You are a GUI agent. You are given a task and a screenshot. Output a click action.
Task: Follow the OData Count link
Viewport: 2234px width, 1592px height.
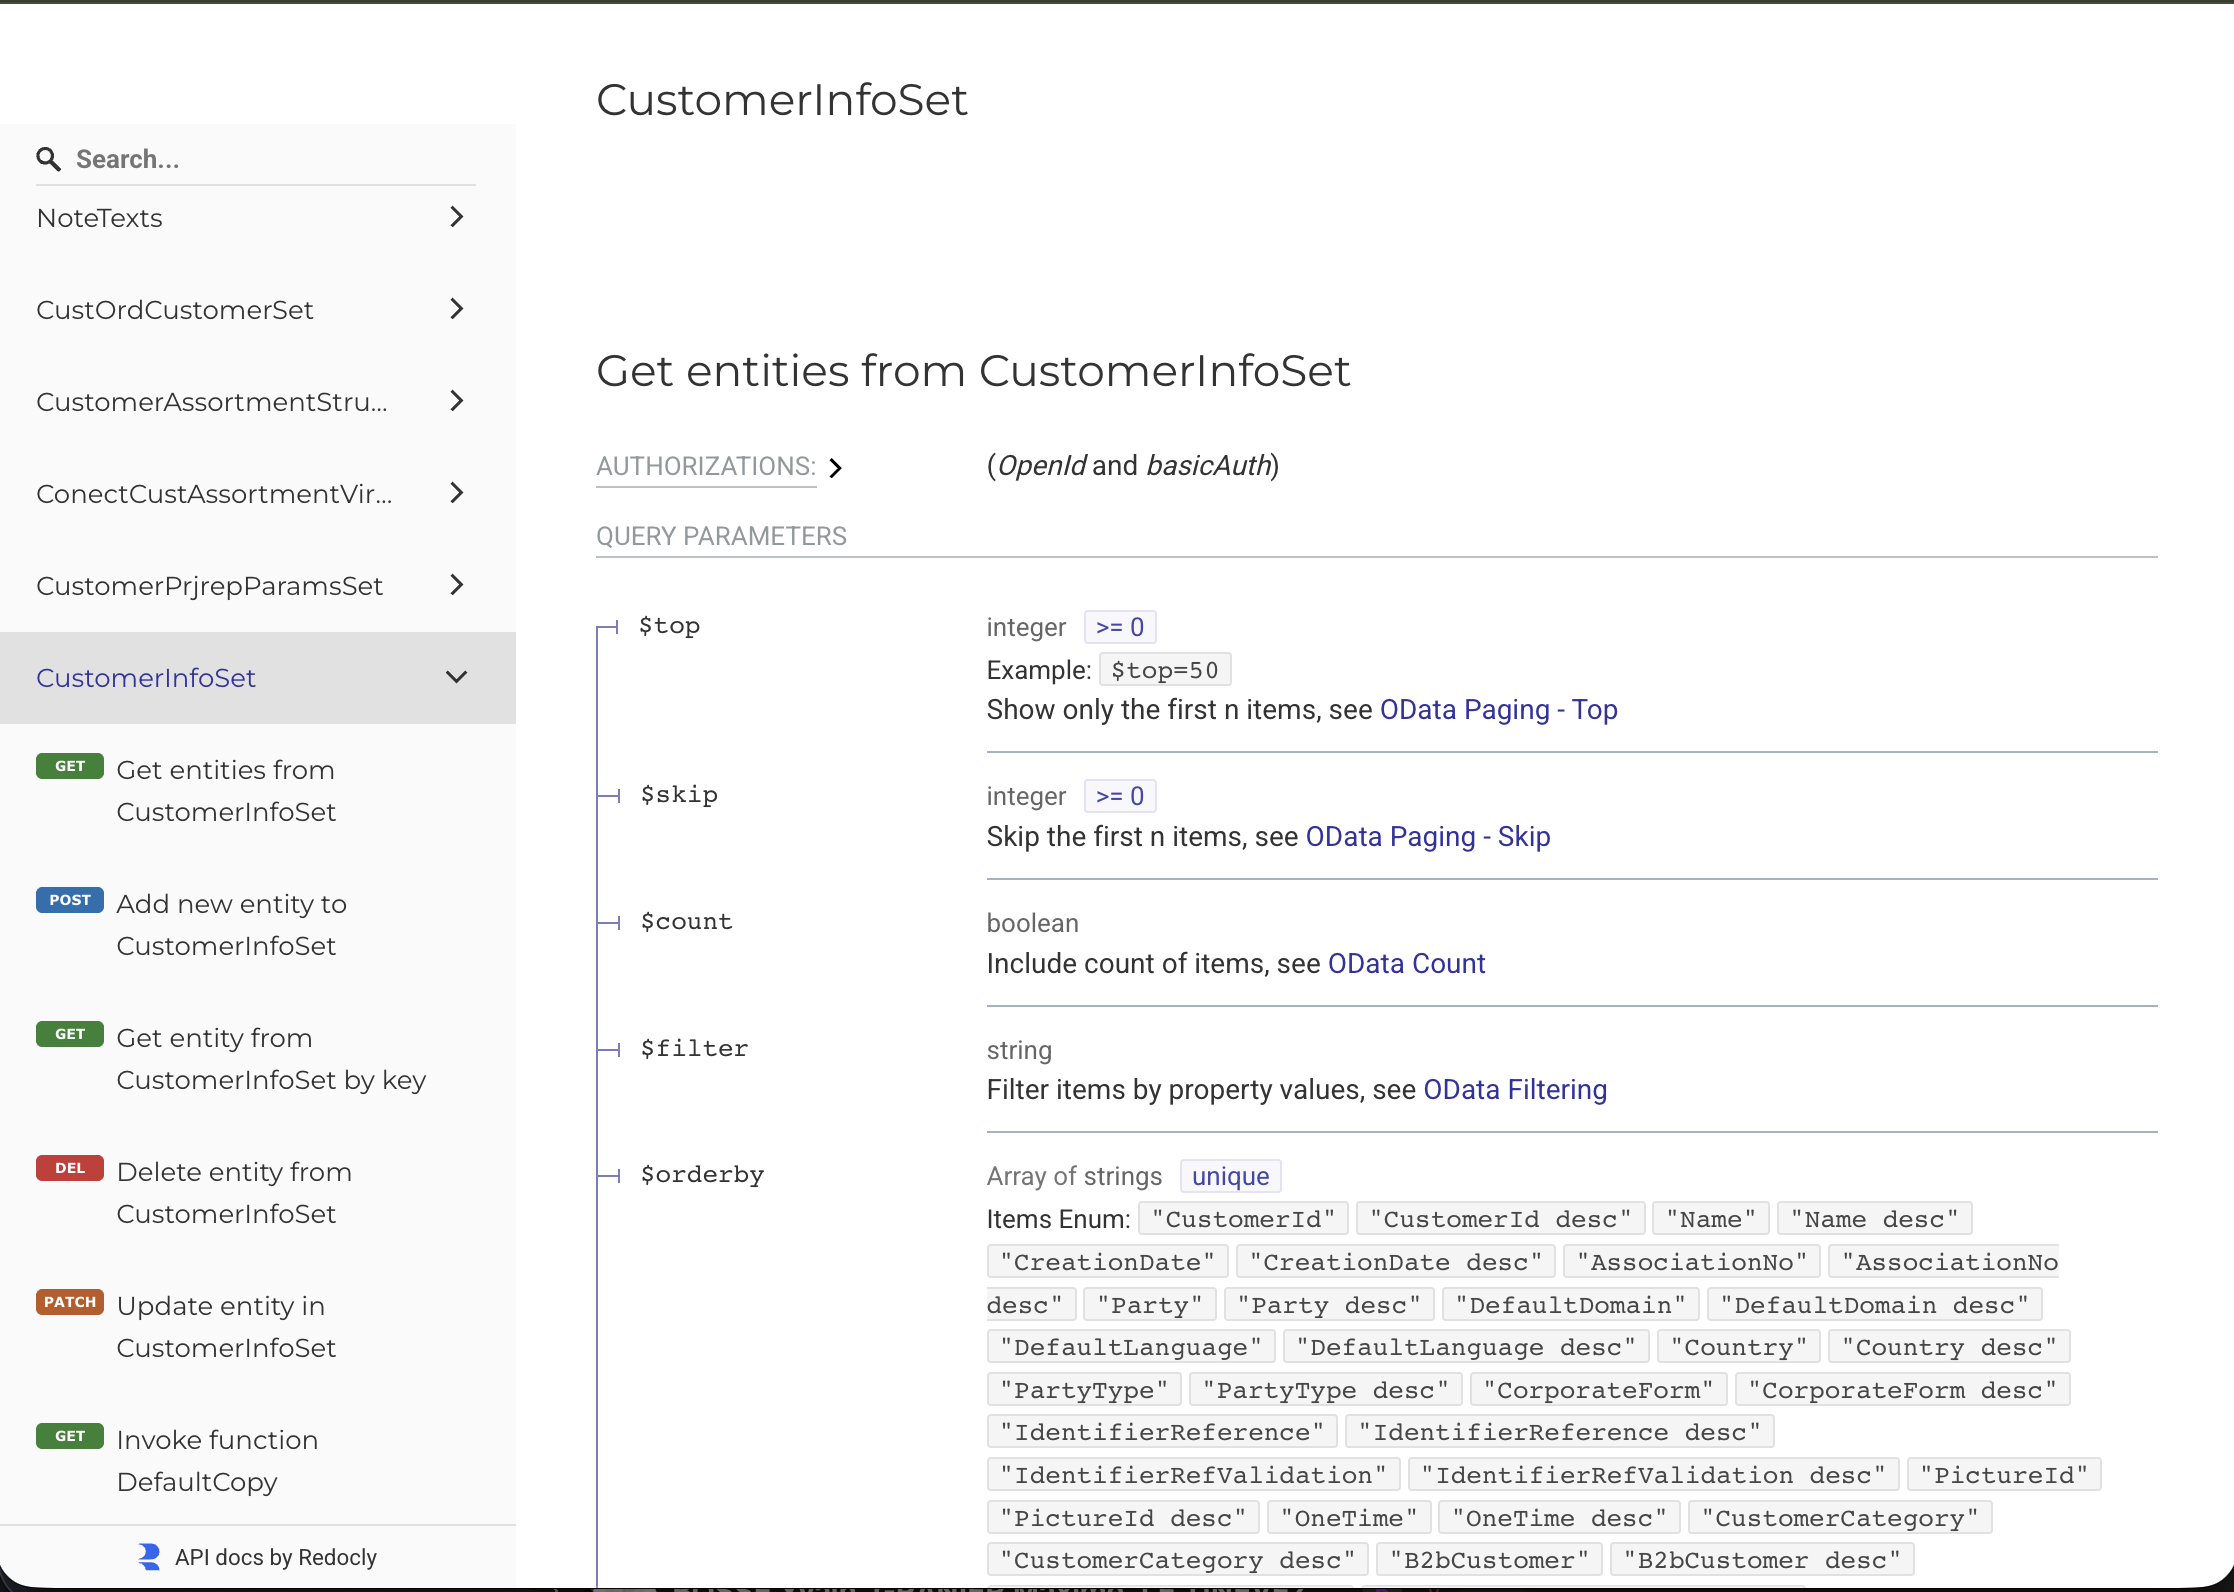[1406, 964]
